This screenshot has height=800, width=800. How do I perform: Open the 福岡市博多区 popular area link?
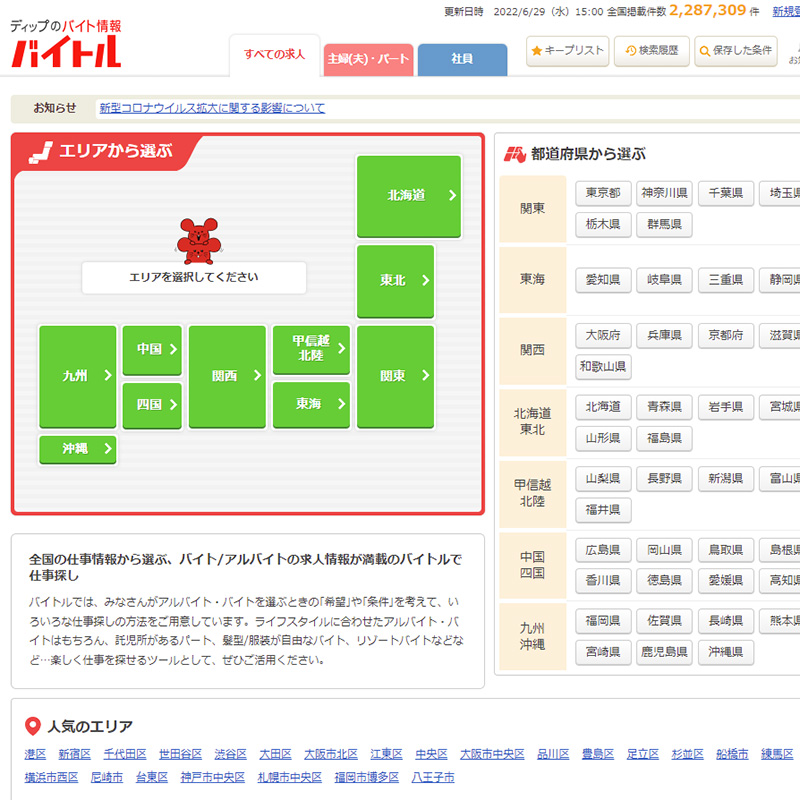coord(366,777)
